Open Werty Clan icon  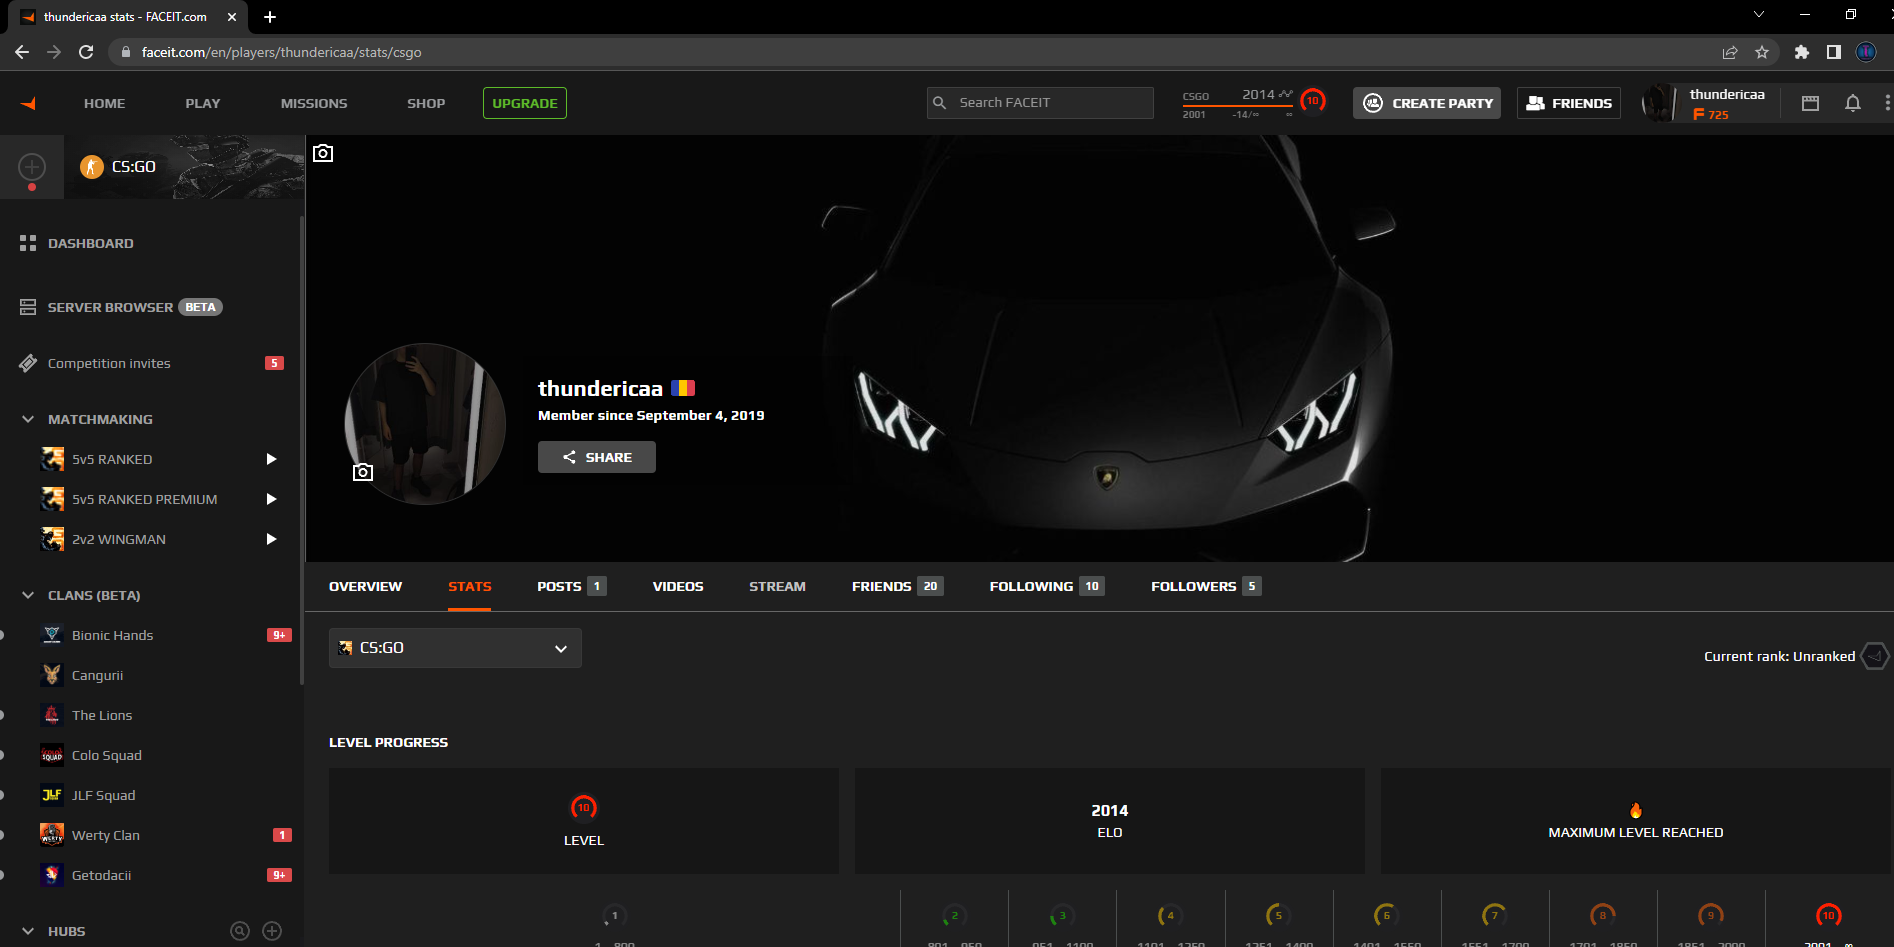pyautogui.click(x=52, y=835)
